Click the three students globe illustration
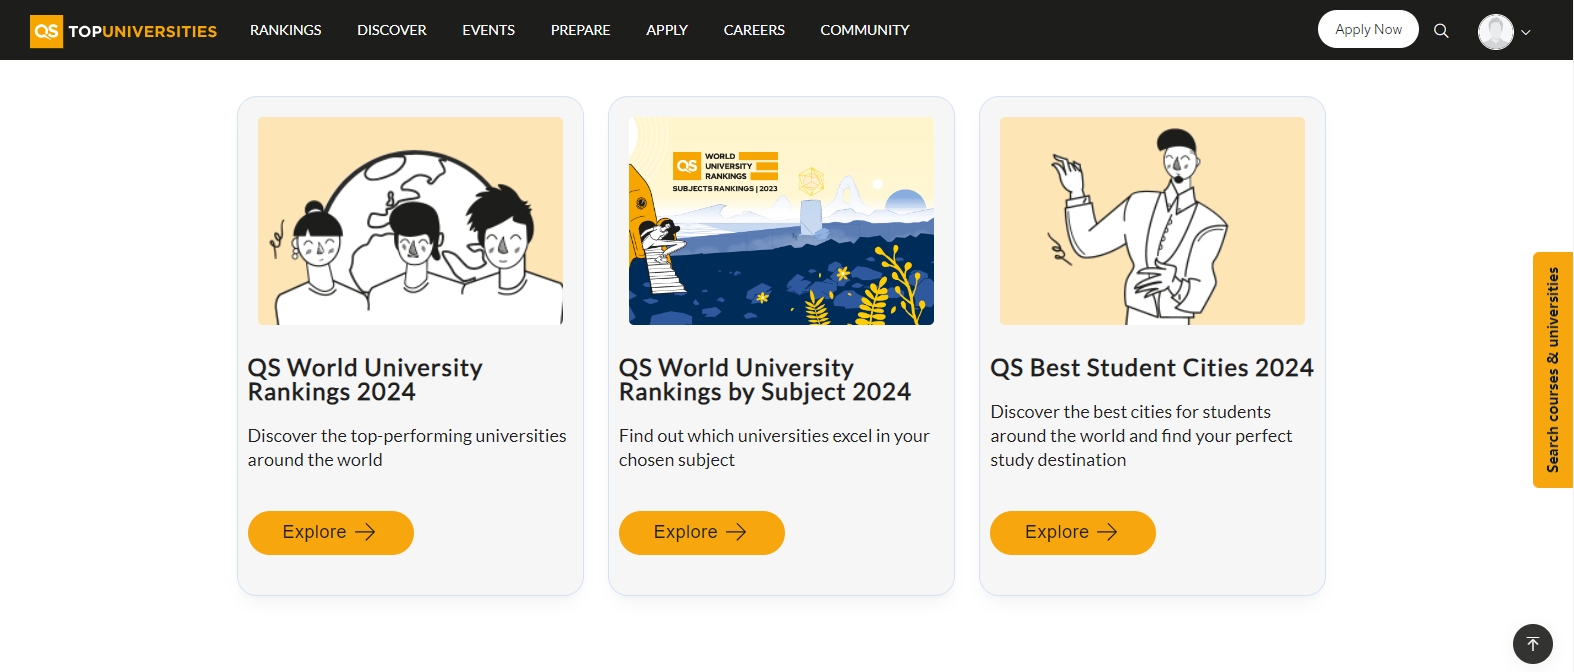 pyautogui.click(x=410, y=221)
